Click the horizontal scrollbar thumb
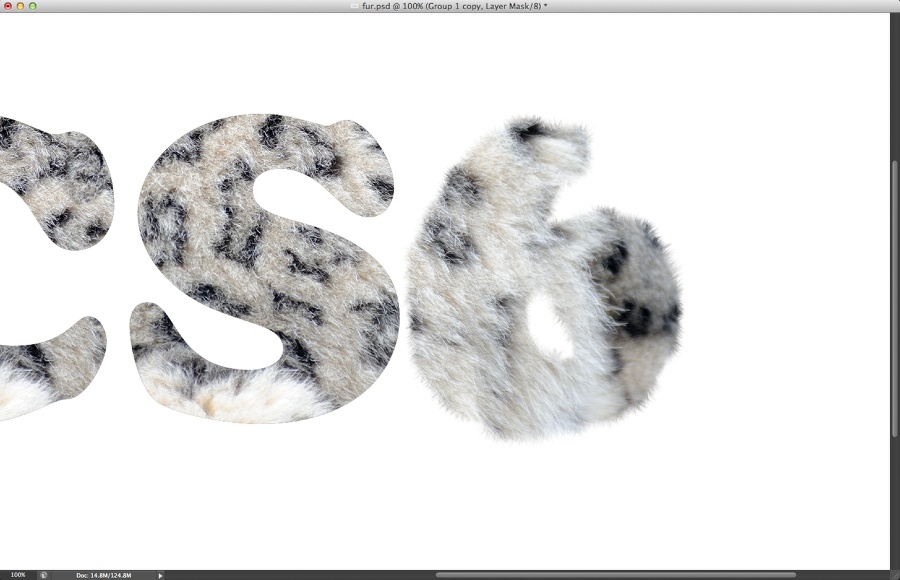 click(615, 575)
